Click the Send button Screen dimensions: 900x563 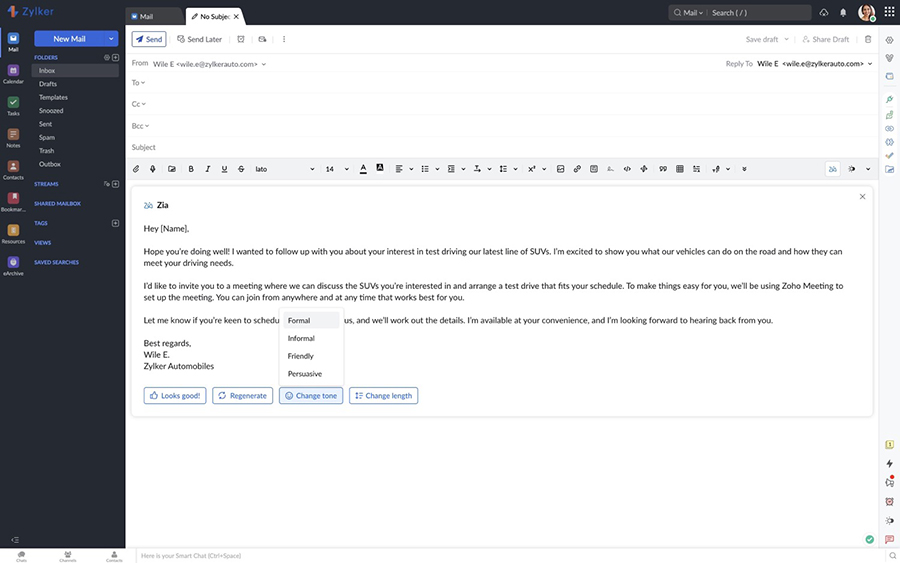[x=149, y=39]
